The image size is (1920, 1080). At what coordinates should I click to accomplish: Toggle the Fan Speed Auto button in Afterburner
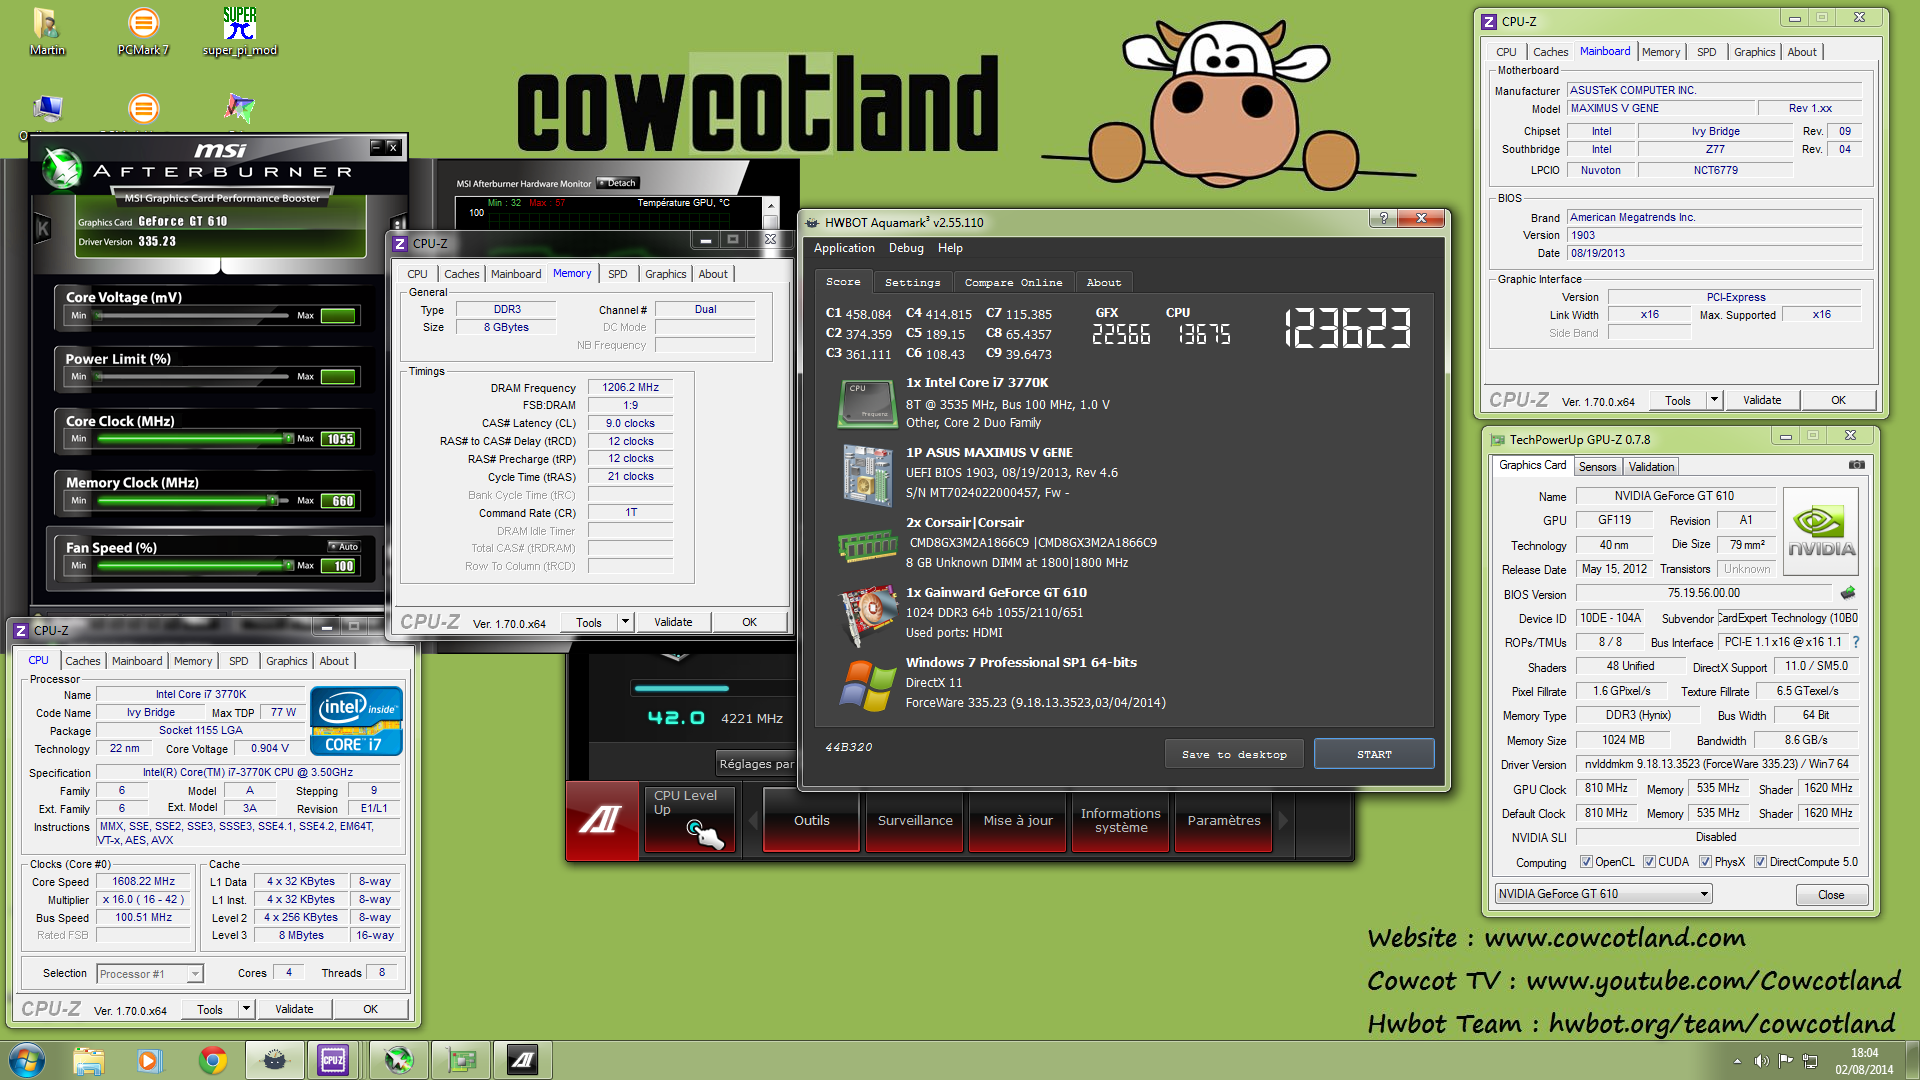[x=344, y=547]
